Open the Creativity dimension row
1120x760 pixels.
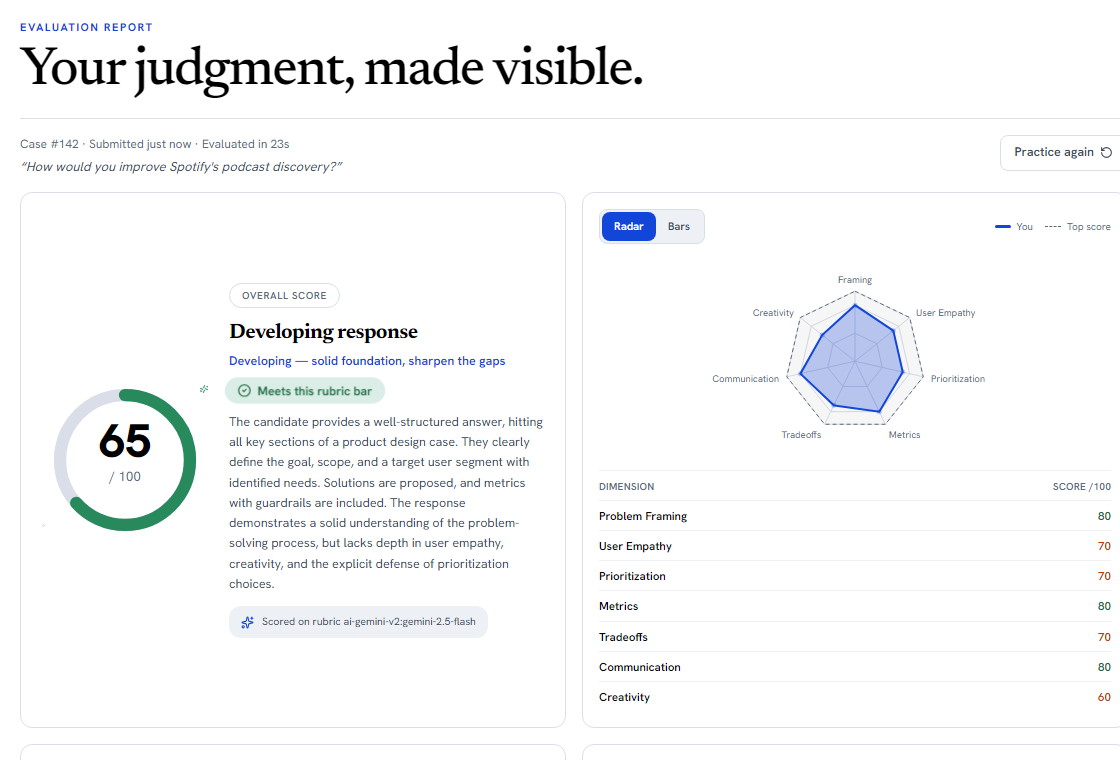(854, 697)
